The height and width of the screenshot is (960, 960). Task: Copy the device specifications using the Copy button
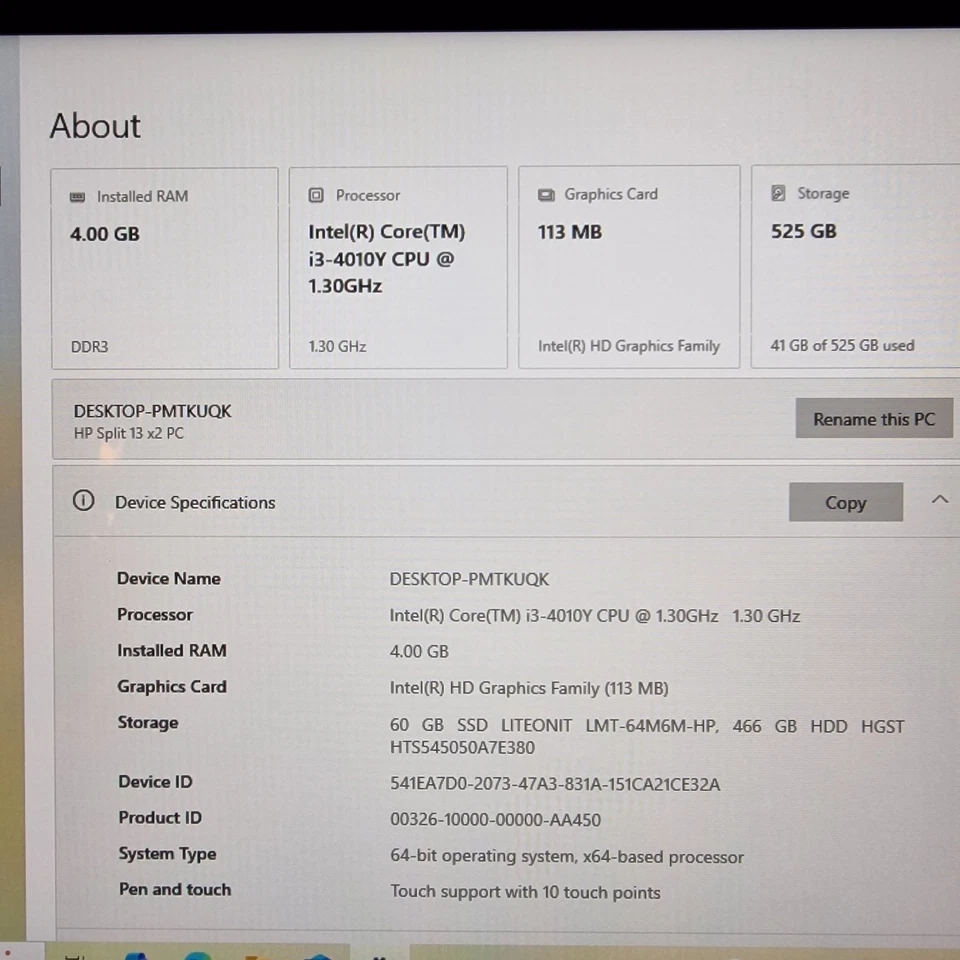pyautogui.click(x=845, y=502)
